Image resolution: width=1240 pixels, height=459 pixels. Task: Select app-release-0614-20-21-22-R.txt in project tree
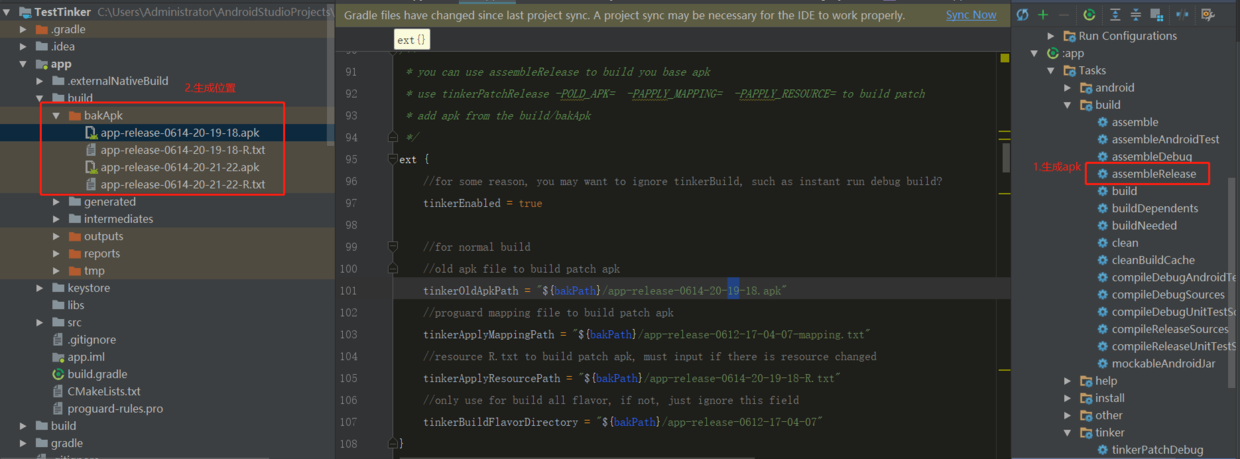(x=183, y=185)
